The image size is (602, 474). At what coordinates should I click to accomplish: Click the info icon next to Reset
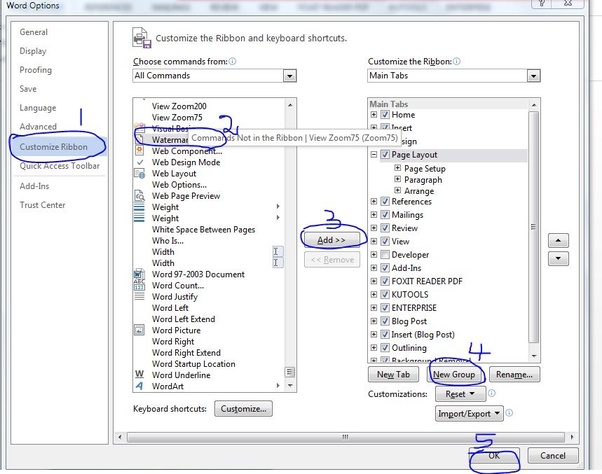[491, 393]
